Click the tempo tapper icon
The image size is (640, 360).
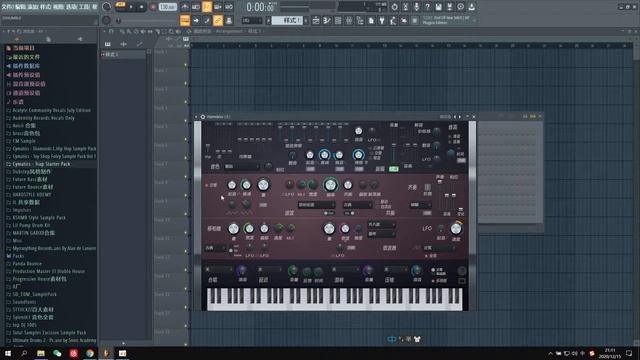tap(393, 20)
